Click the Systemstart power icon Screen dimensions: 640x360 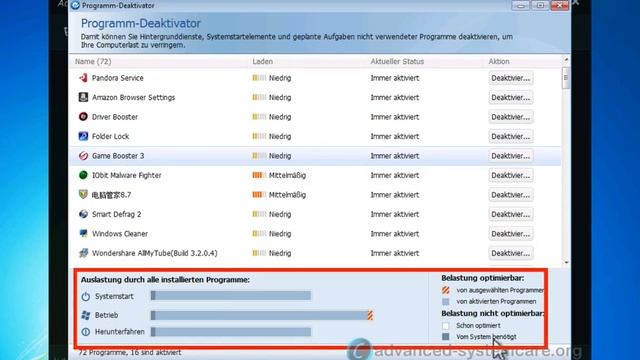86,296
